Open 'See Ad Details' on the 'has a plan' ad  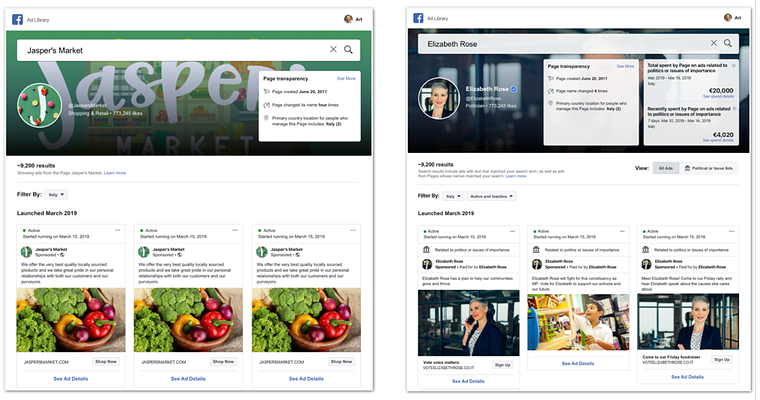468,382
